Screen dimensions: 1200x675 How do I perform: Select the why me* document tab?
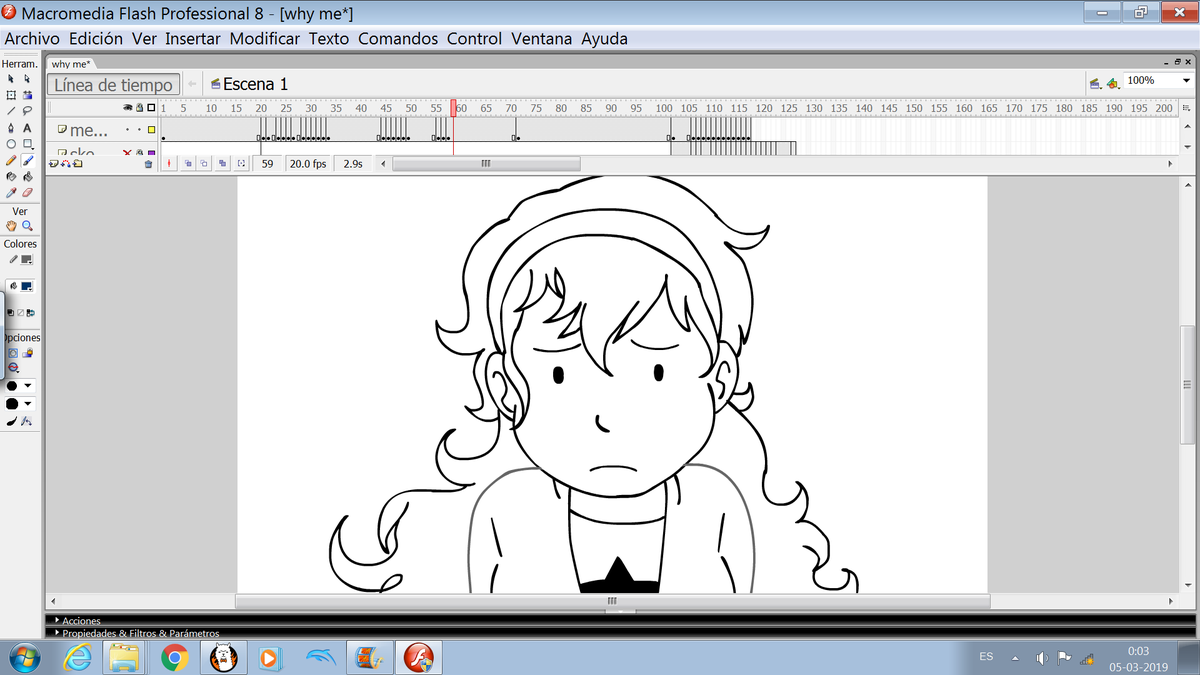click(70, 64)
